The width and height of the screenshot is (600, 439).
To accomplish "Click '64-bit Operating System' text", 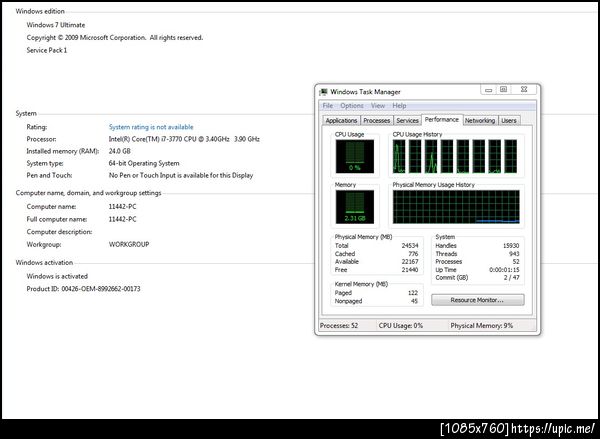I will click(x=144, y=163).
